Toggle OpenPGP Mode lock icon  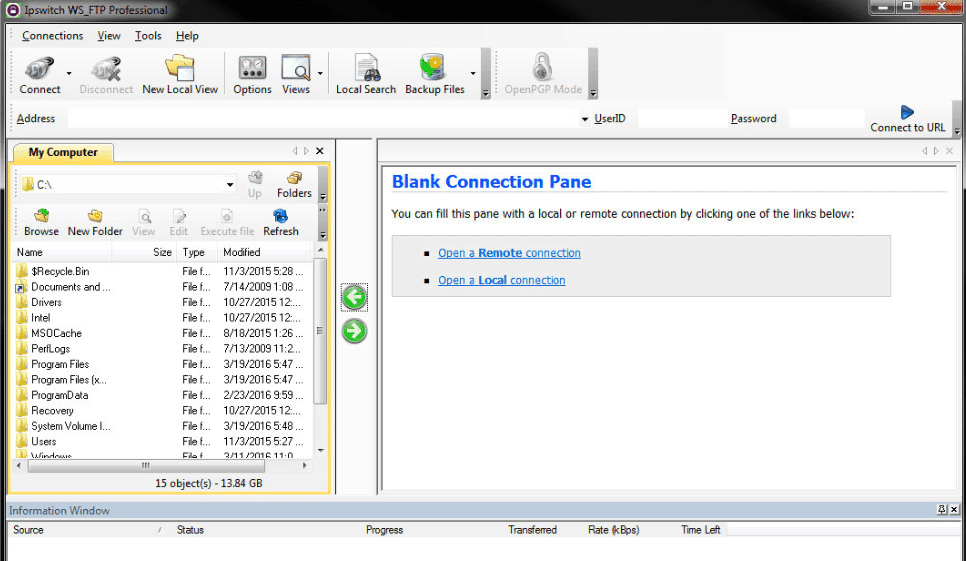(542, 67)
